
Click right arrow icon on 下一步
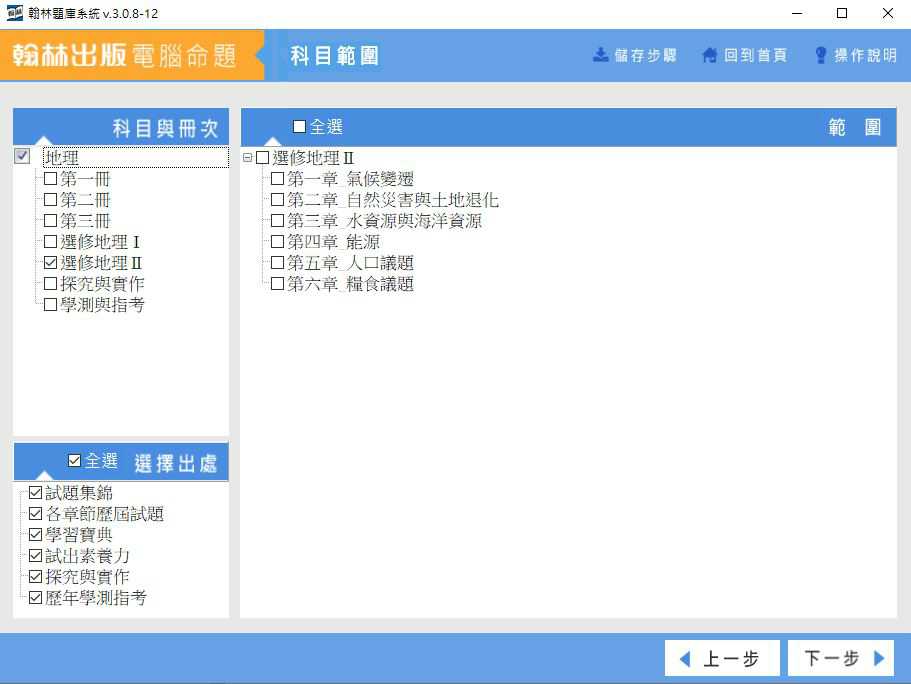[879, 658]
